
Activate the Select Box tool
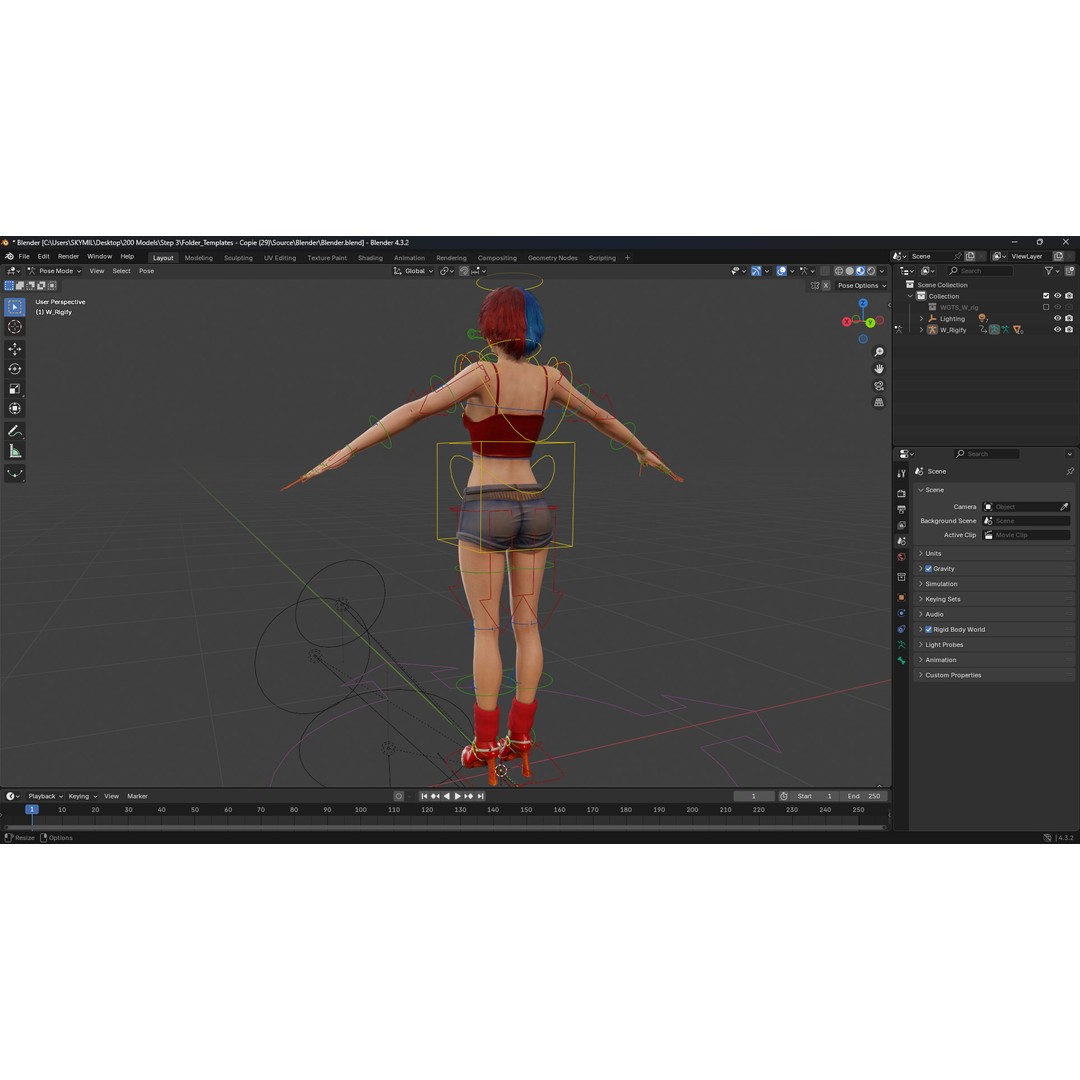(x=14, y=307)
